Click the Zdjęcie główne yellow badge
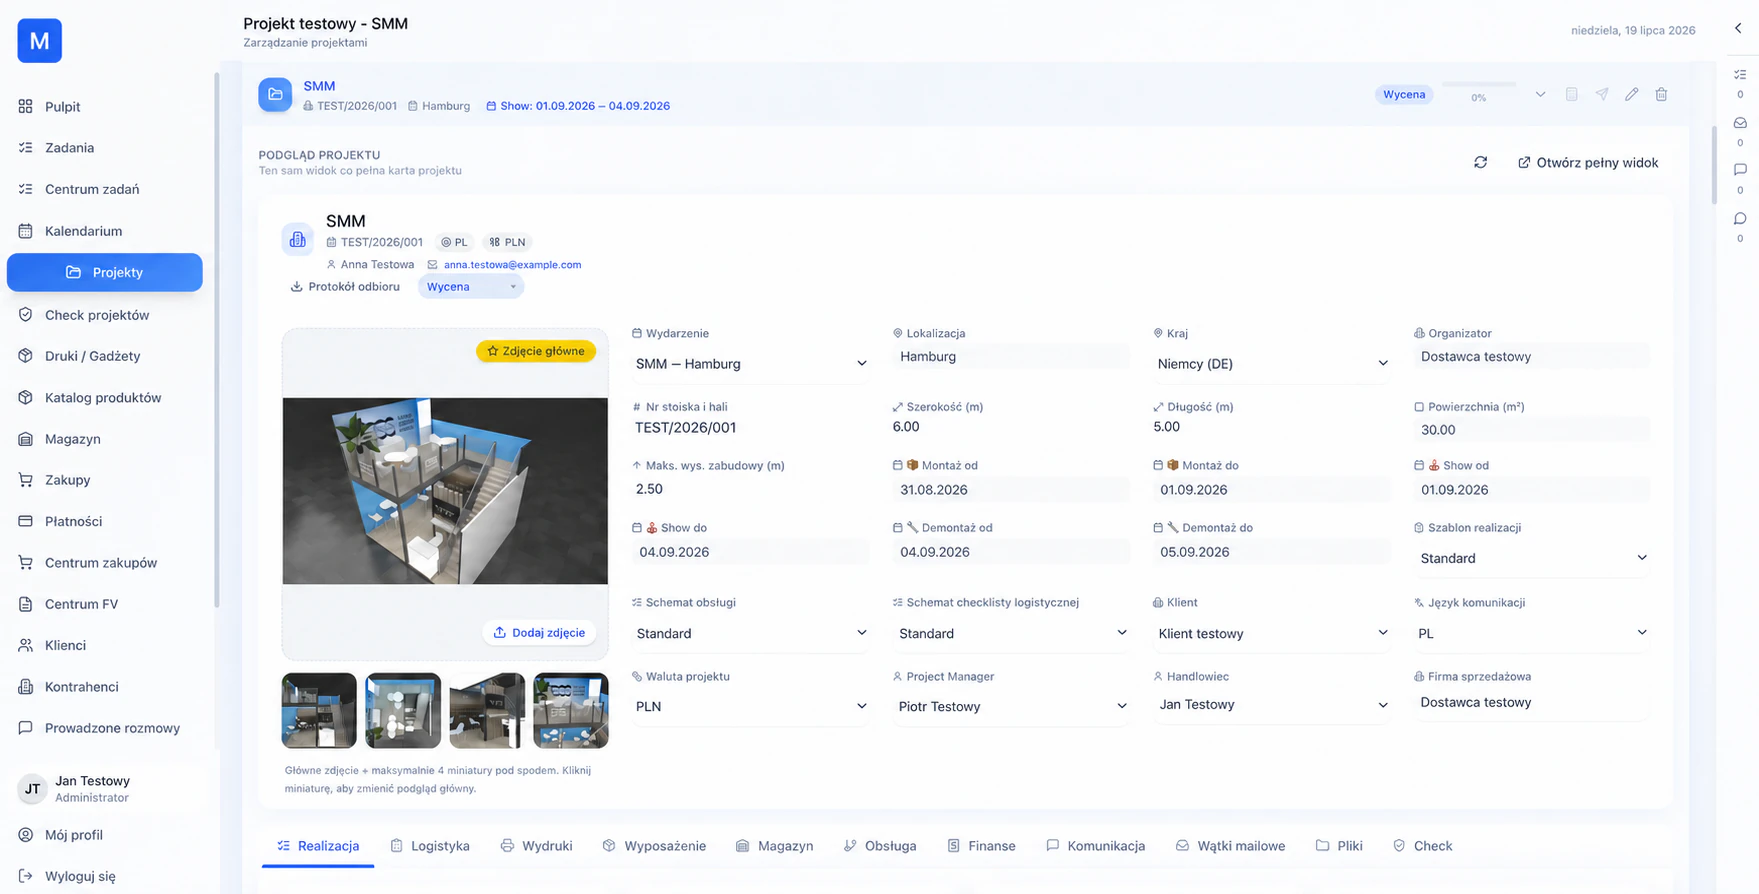The width and height of the screenshot is (1759, 894). tap(536, 351)
